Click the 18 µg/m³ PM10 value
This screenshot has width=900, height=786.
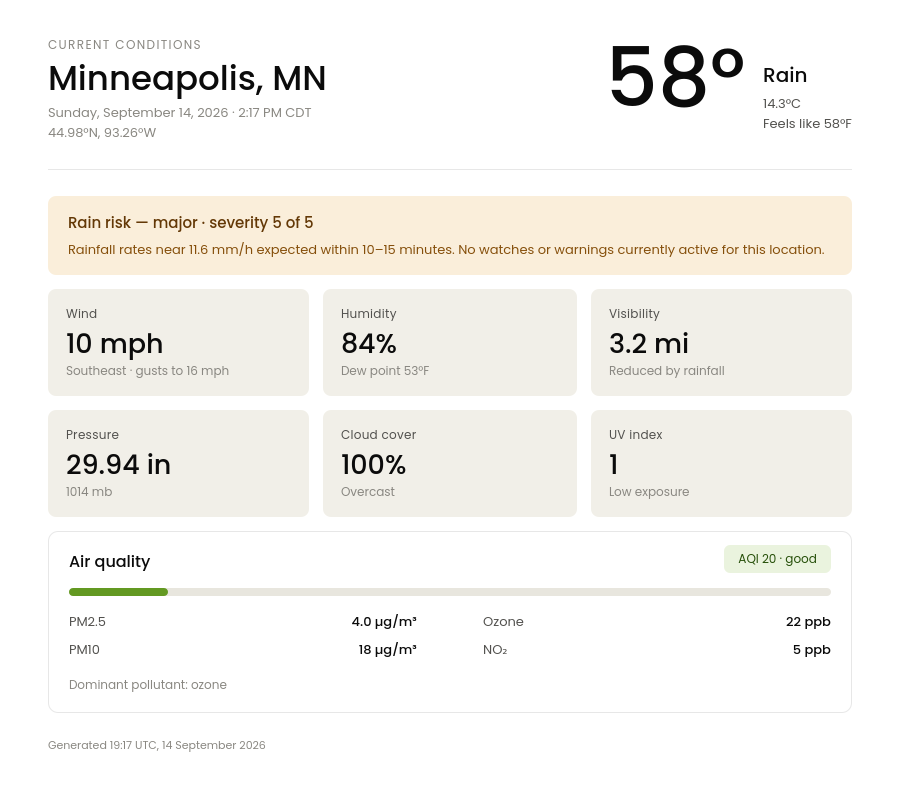[387, 650]
